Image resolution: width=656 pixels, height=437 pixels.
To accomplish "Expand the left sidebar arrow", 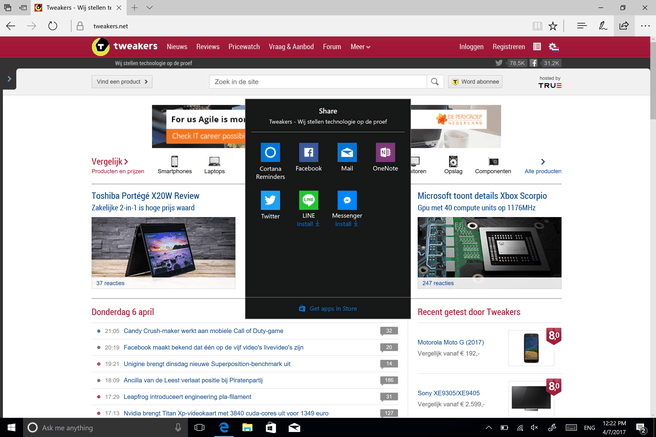I will point(9,79).
